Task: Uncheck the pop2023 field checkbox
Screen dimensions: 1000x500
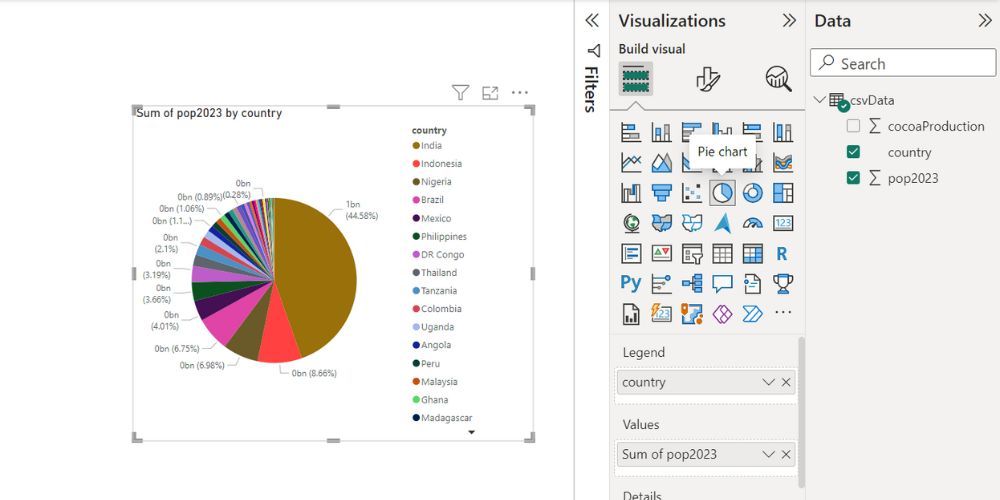Action: (x=853, y=178)
